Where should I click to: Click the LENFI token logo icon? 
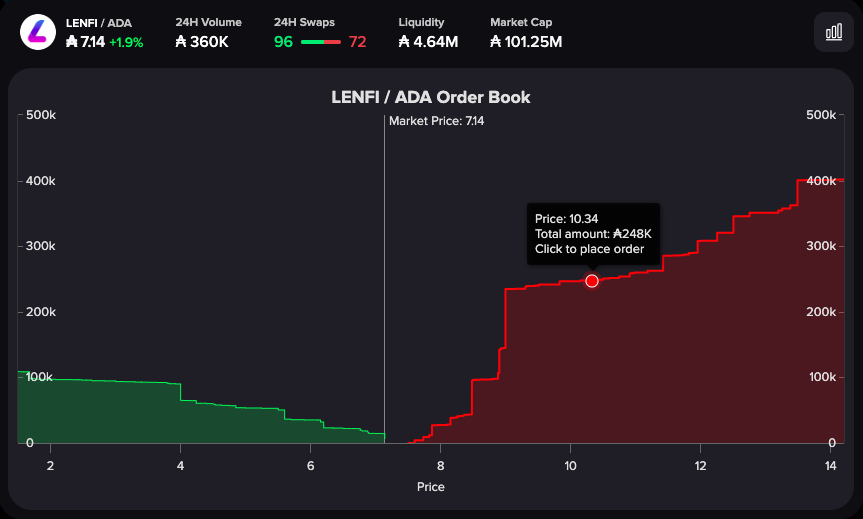(38, 32)
